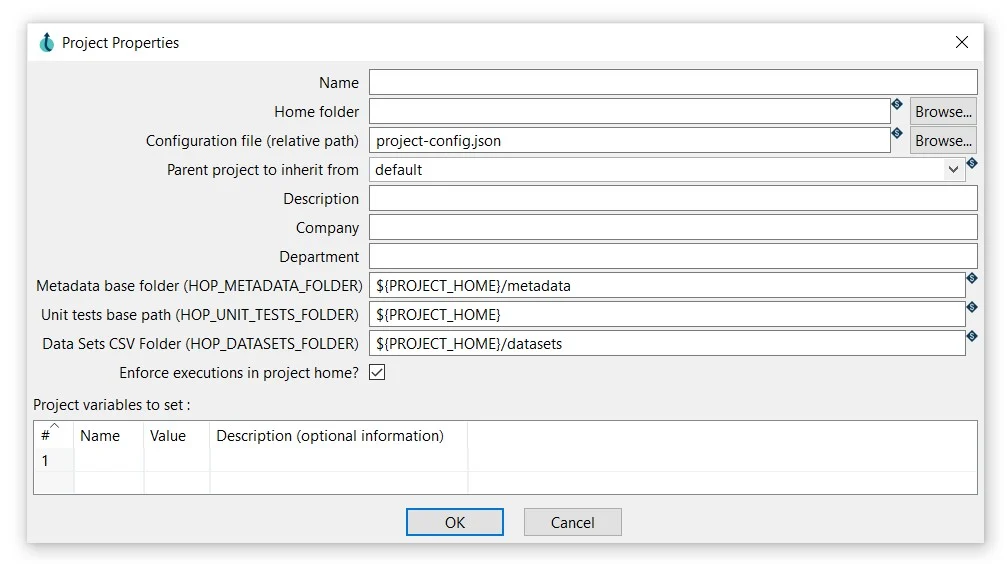
Task: Click variable icon beside Data Sets CSV Folder
Action: point(972,336)
